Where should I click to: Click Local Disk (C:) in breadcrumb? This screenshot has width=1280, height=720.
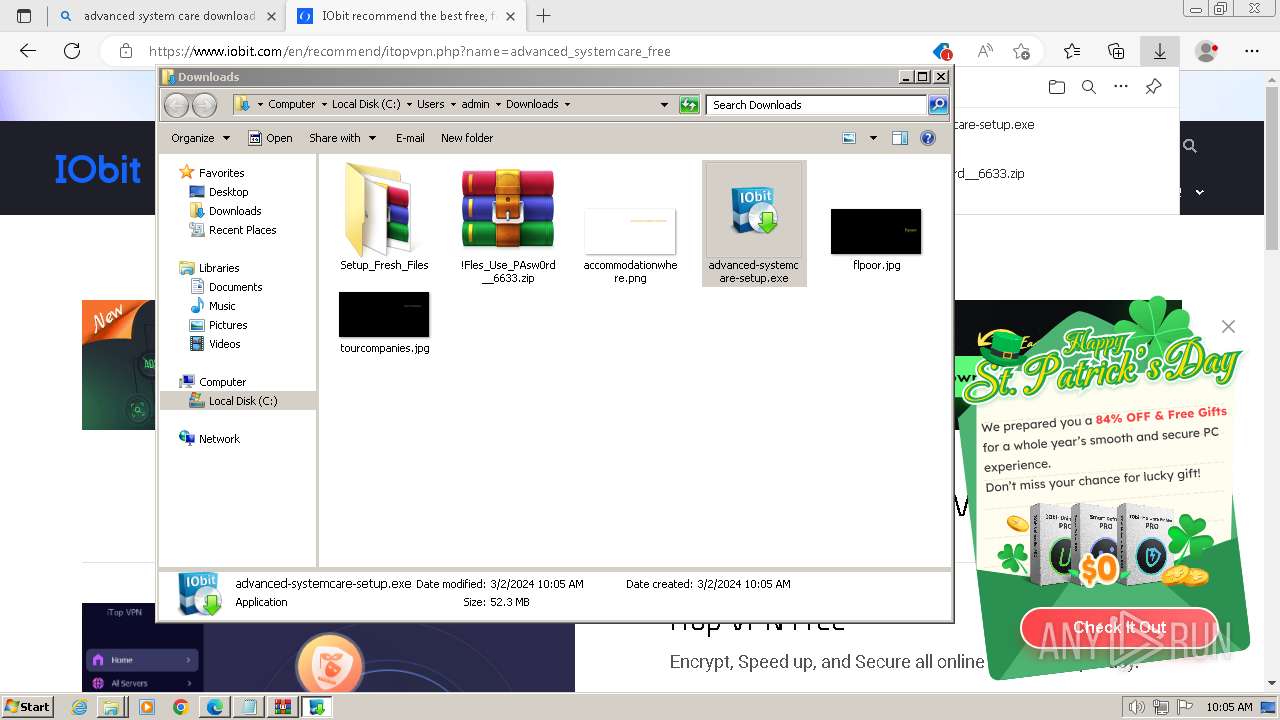(366, 104)
